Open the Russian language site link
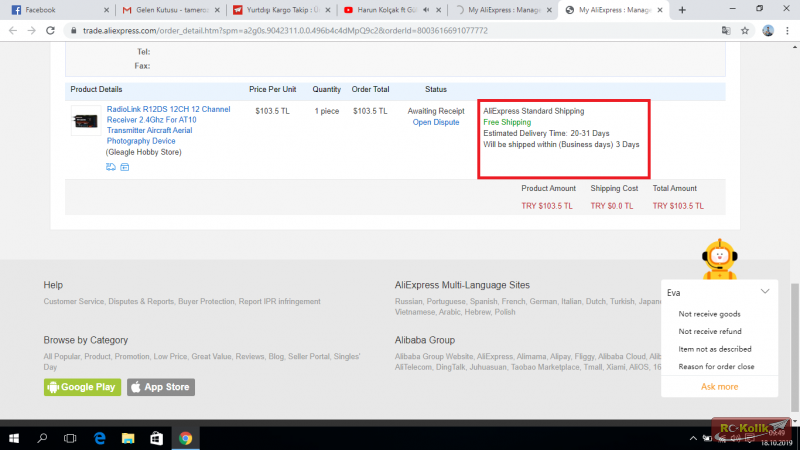 408,302
